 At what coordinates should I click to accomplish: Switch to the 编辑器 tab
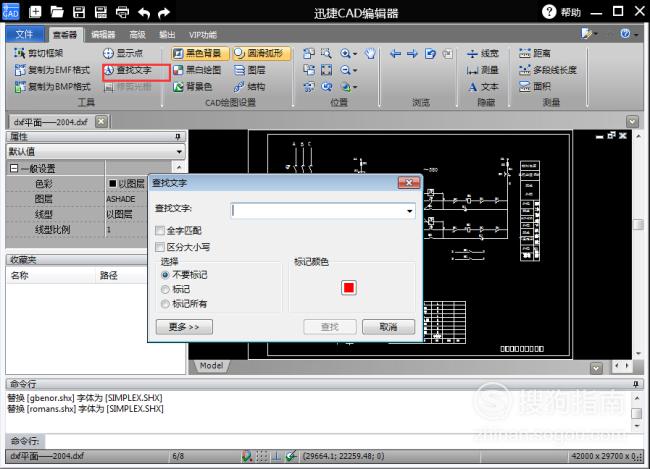click(x=103, y=35)
